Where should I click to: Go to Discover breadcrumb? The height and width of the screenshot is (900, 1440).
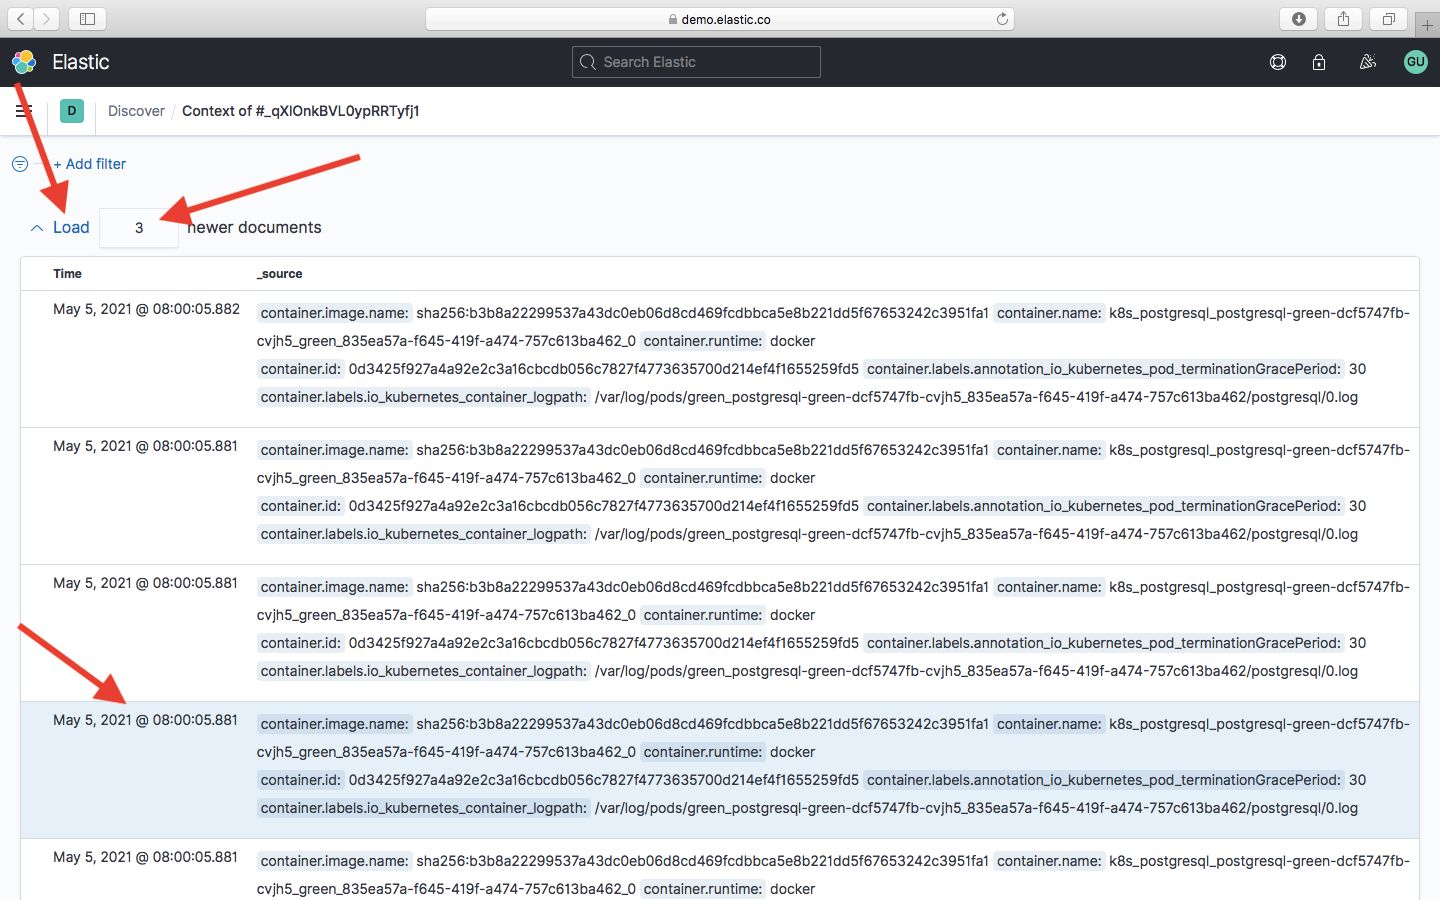pos(136,111)
